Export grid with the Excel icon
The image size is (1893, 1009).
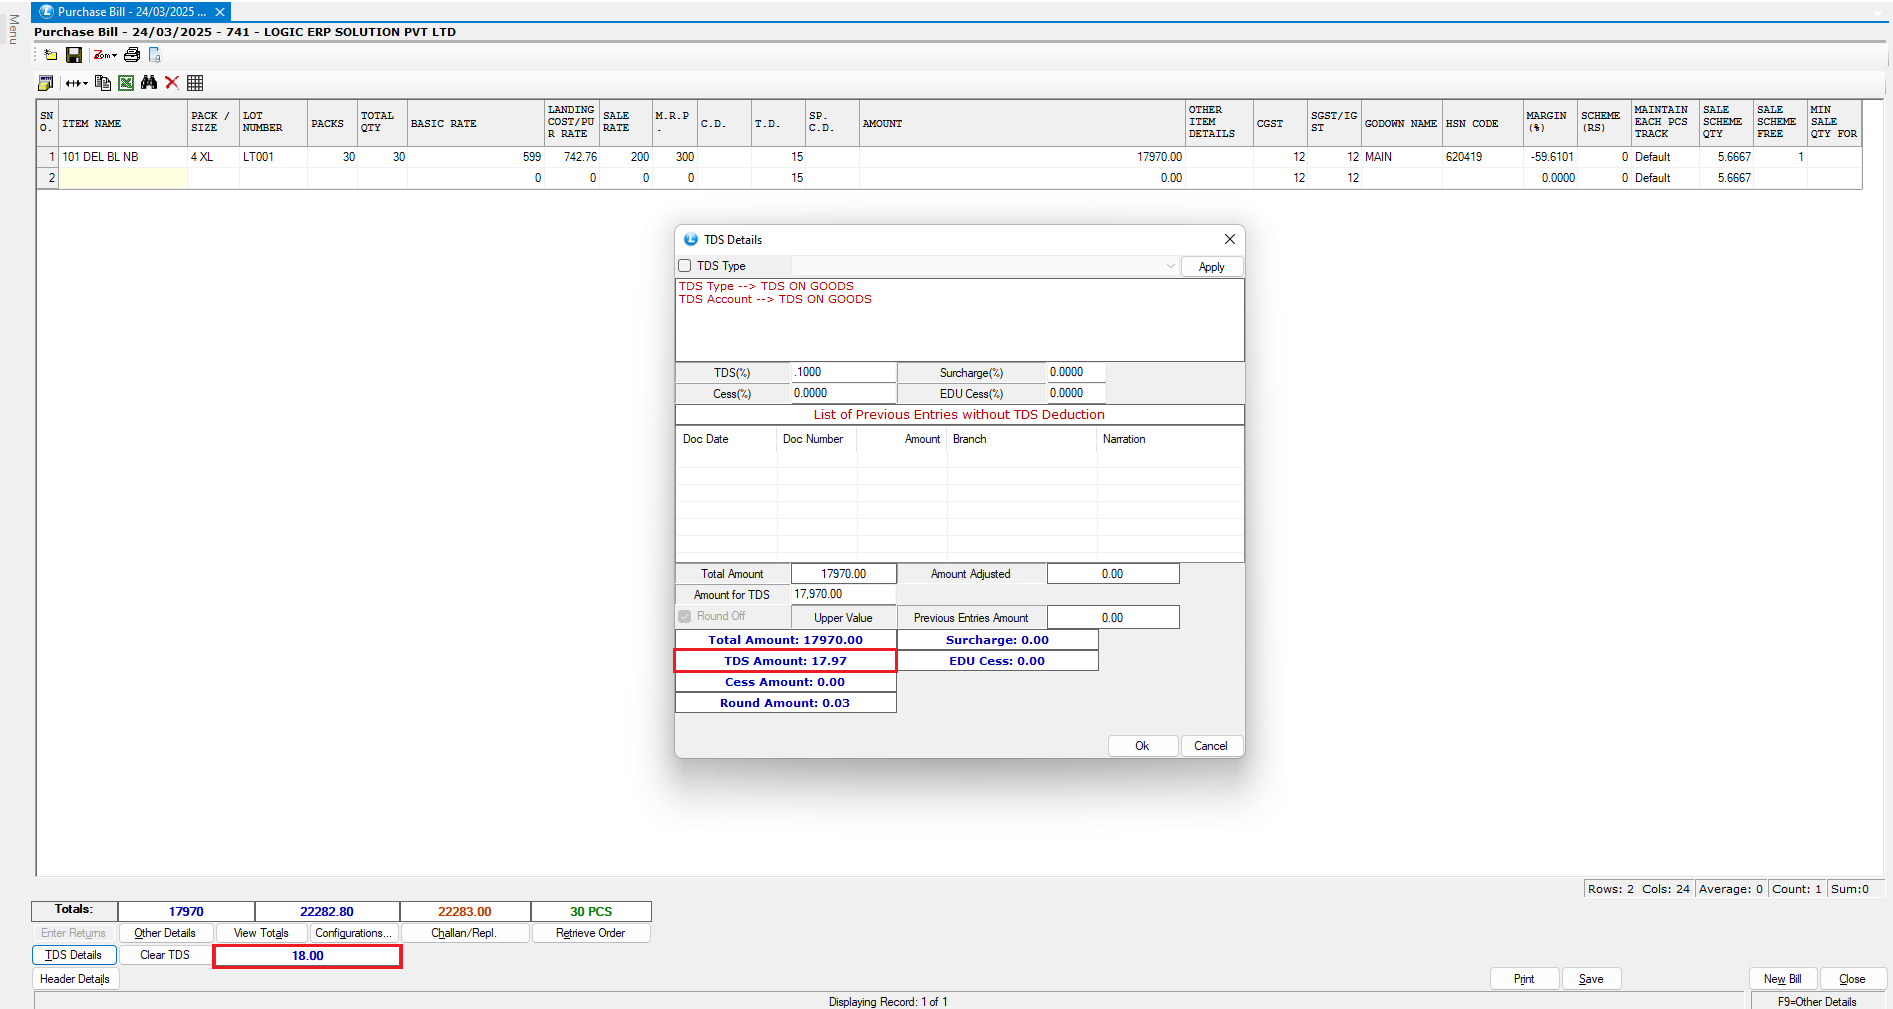pos(126,83)
